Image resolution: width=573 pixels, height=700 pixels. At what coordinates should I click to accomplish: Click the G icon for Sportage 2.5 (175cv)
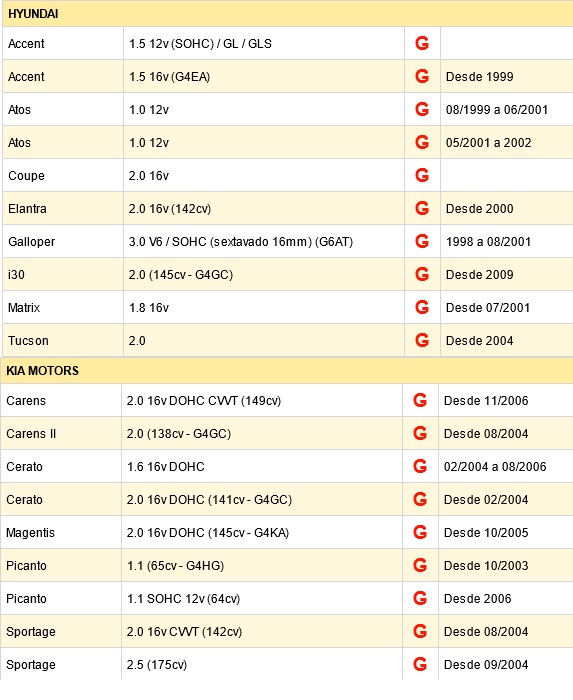[420, 665]
